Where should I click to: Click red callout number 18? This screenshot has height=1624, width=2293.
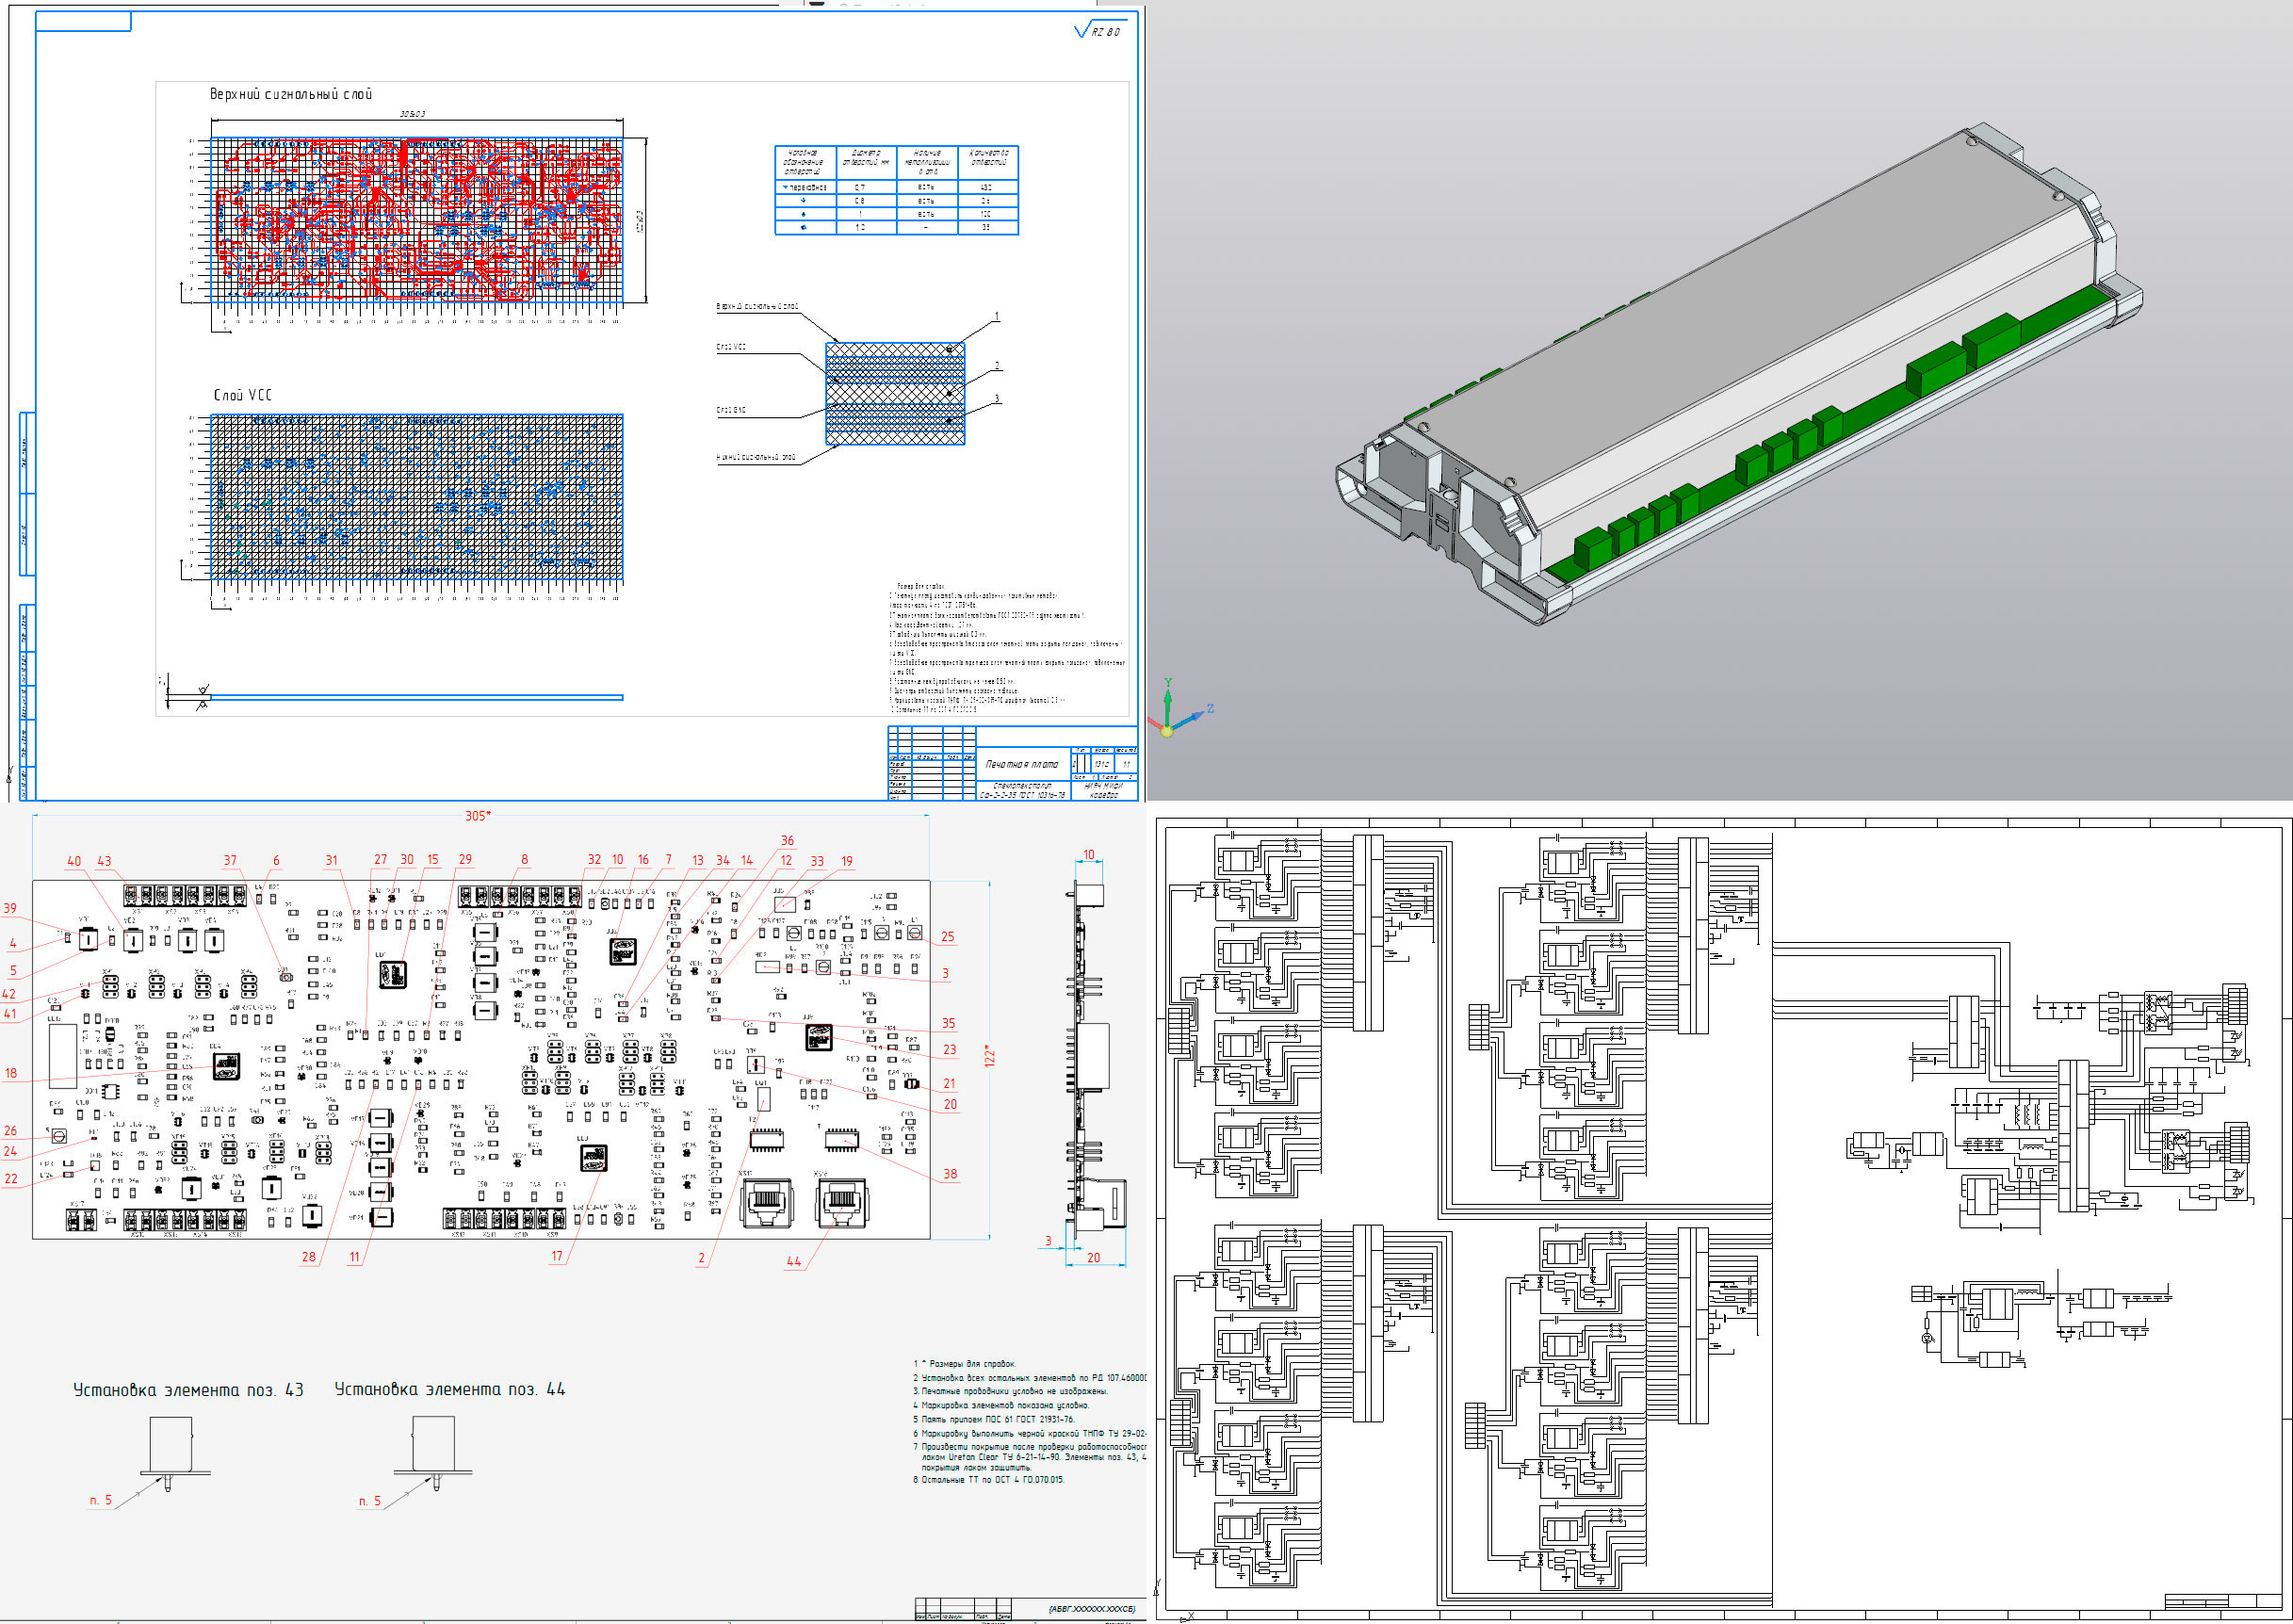(11, 1073)
